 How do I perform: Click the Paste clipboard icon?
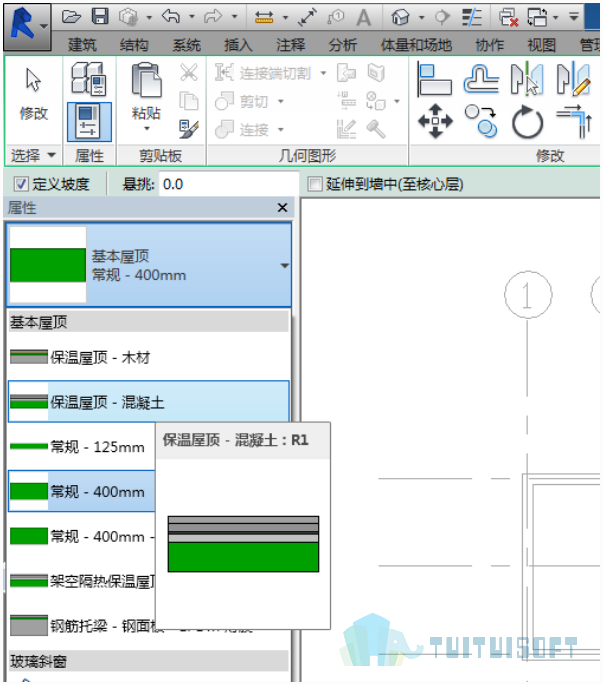(146, 80)
